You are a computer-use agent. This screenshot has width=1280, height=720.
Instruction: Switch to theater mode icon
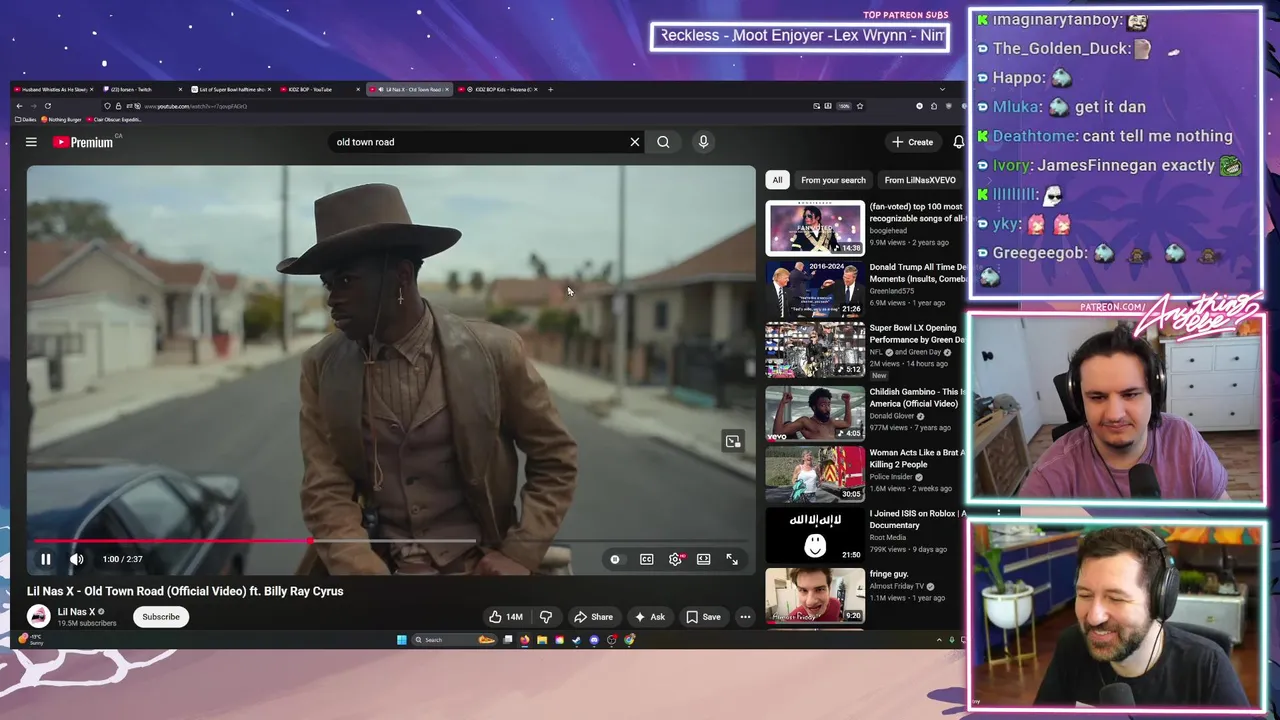point(704,559)
